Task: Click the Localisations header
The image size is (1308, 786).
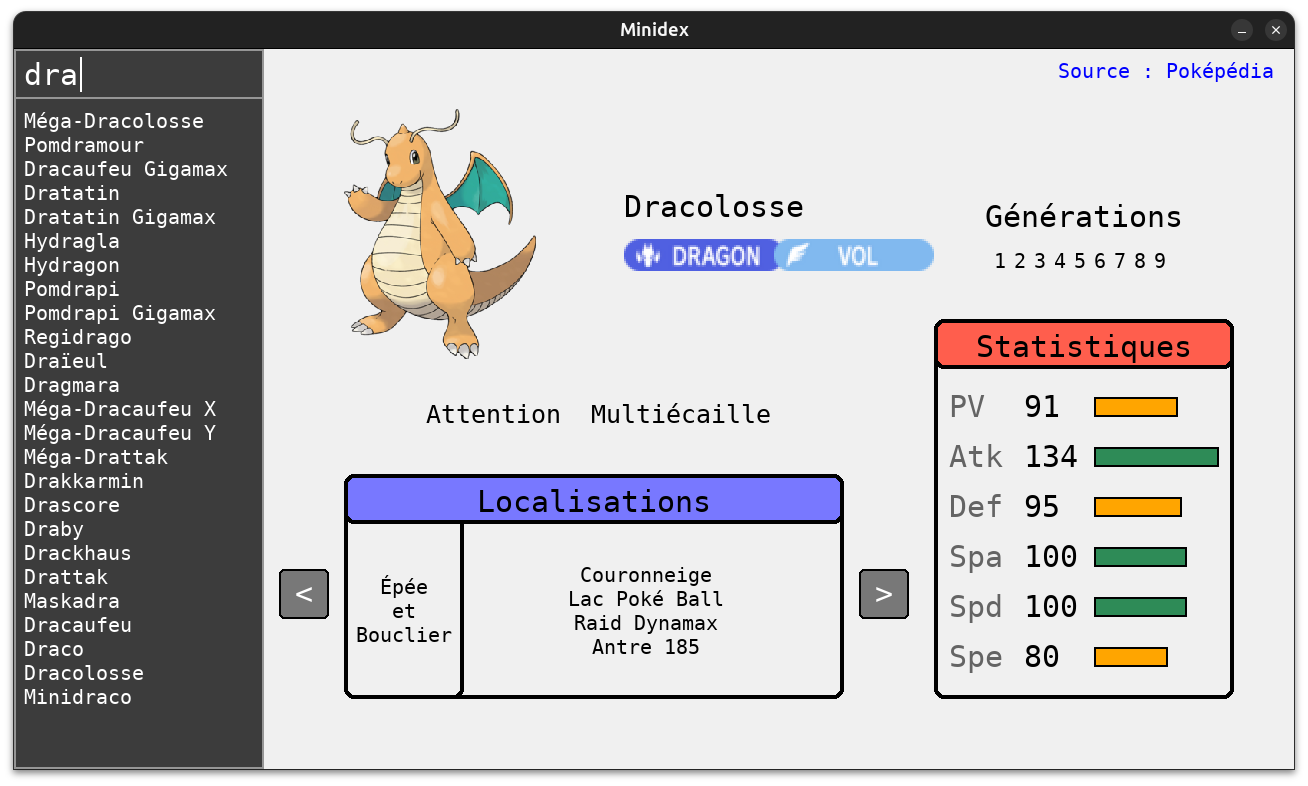Action: [594, 500]
